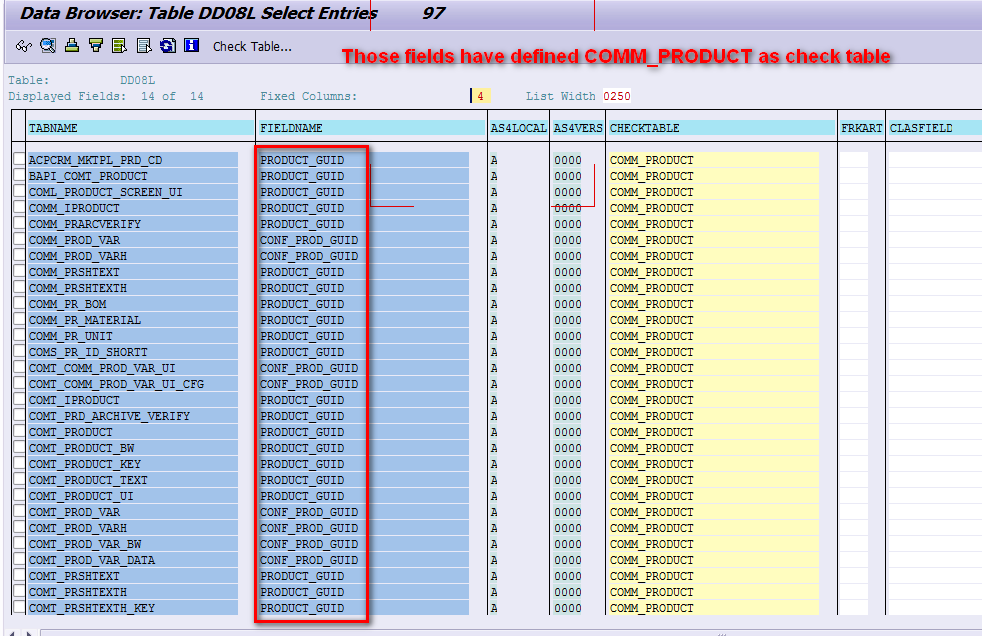This screenshot has height=636, width=982.
Task: Click the glasses Display icon
Action: pos(24,46)
